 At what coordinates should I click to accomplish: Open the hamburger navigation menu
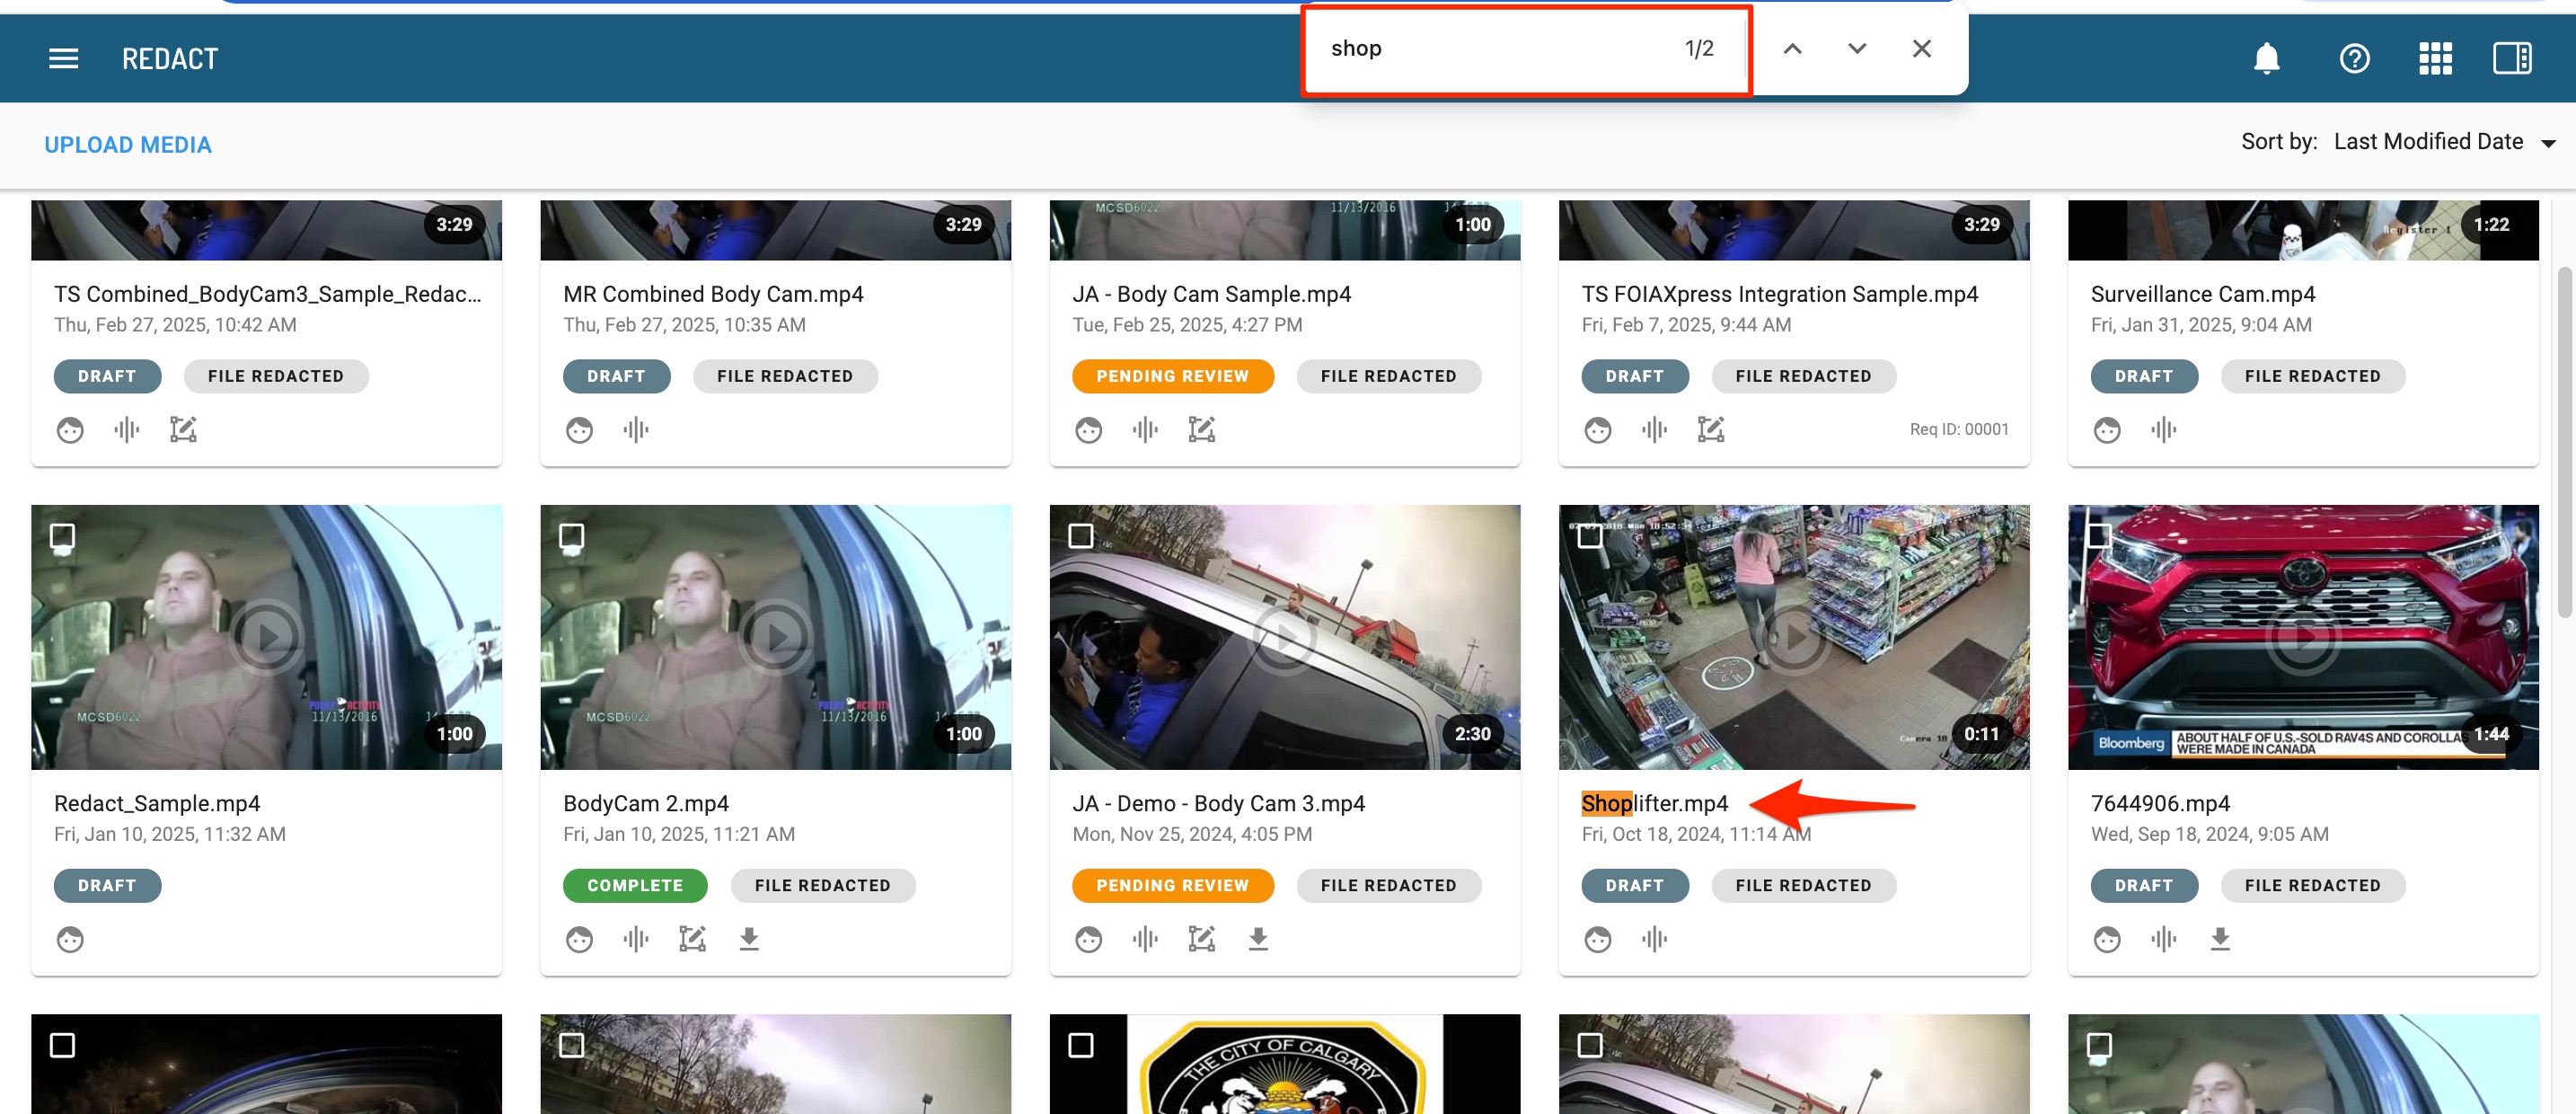[63, 59]
